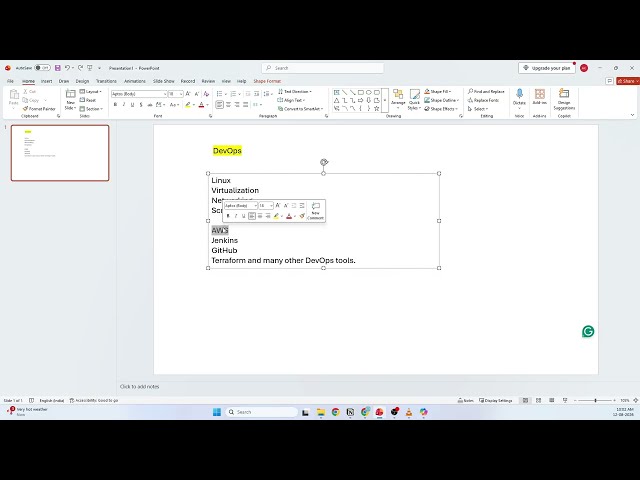Switch to the Transitions tab
640x480 pixels.
[x=106, y=81]
